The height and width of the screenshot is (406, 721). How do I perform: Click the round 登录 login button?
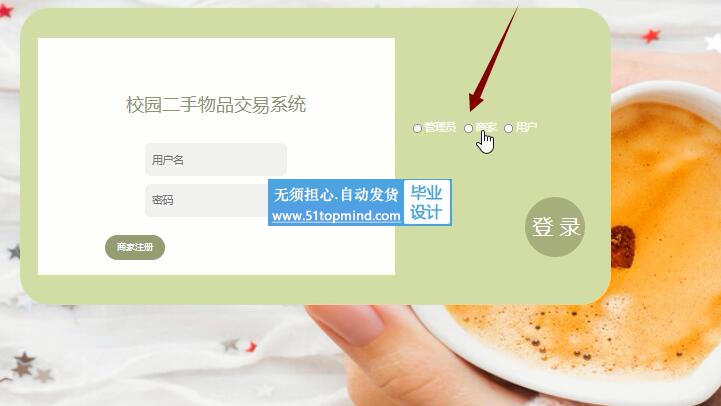click(x=555, y=227)
